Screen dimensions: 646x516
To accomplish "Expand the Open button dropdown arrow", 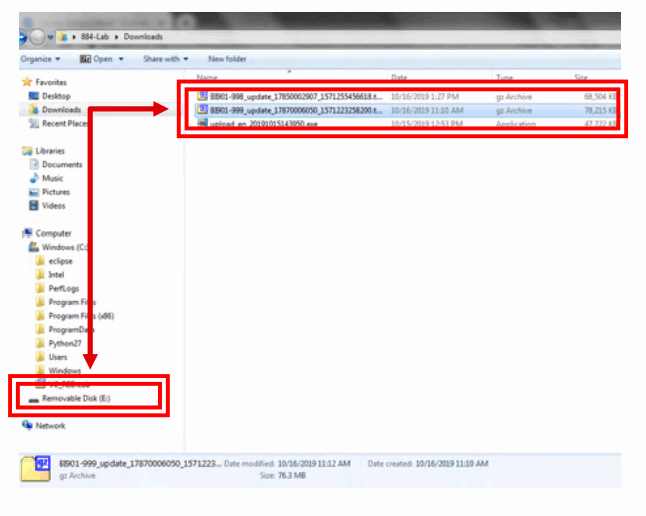I will [x=121, y=59].
